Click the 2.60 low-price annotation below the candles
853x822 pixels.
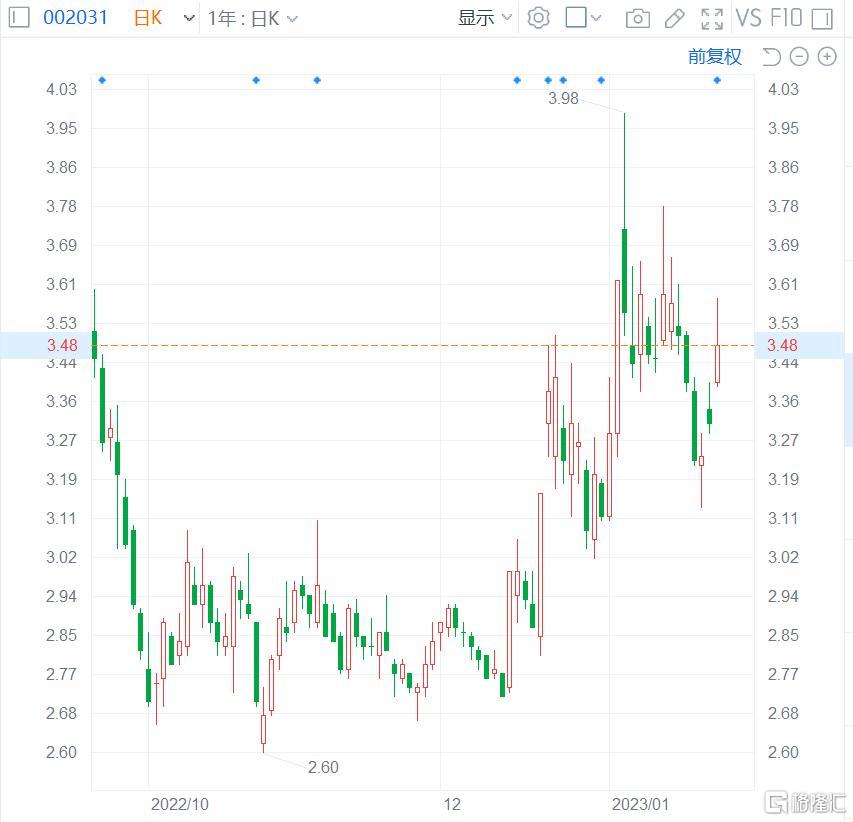[323, 767]
